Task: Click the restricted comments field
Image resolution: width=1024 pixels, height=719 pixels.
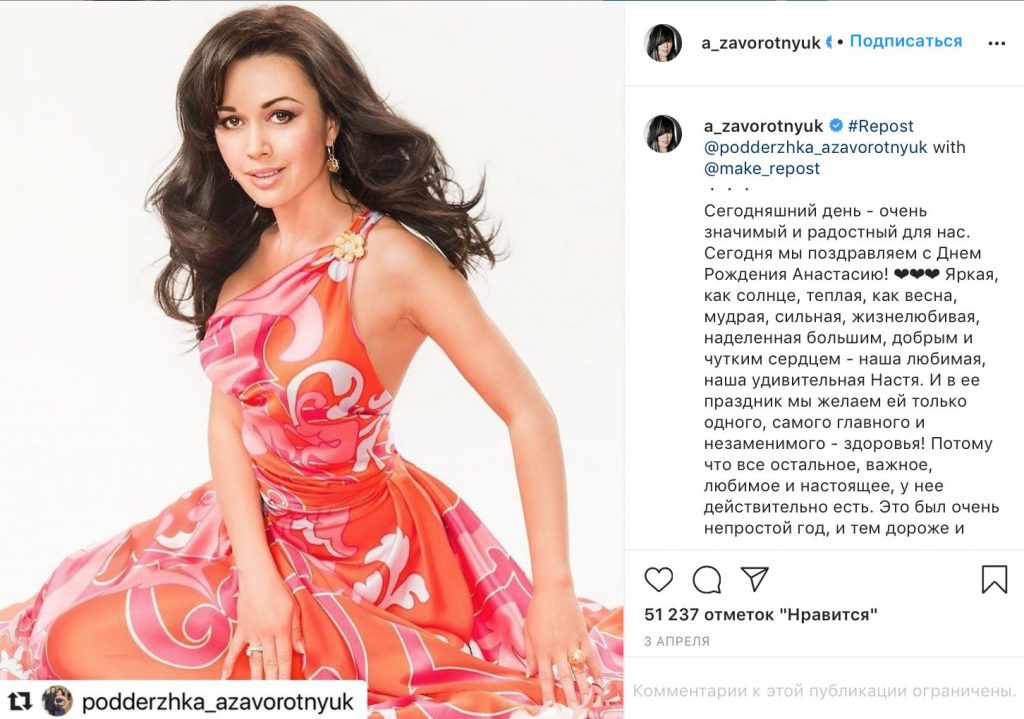Action: [824, 690]
